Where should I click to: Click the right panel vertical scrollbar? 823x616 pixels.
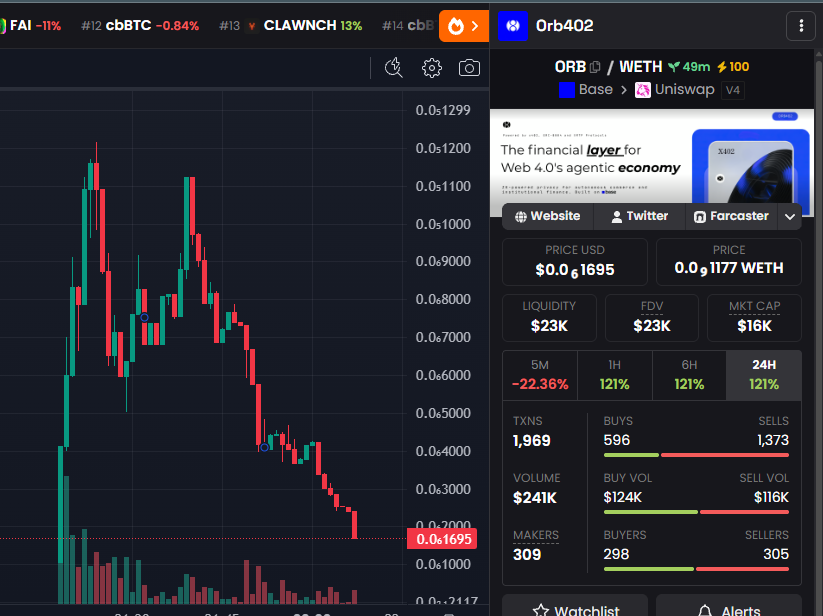pos(818,333)
